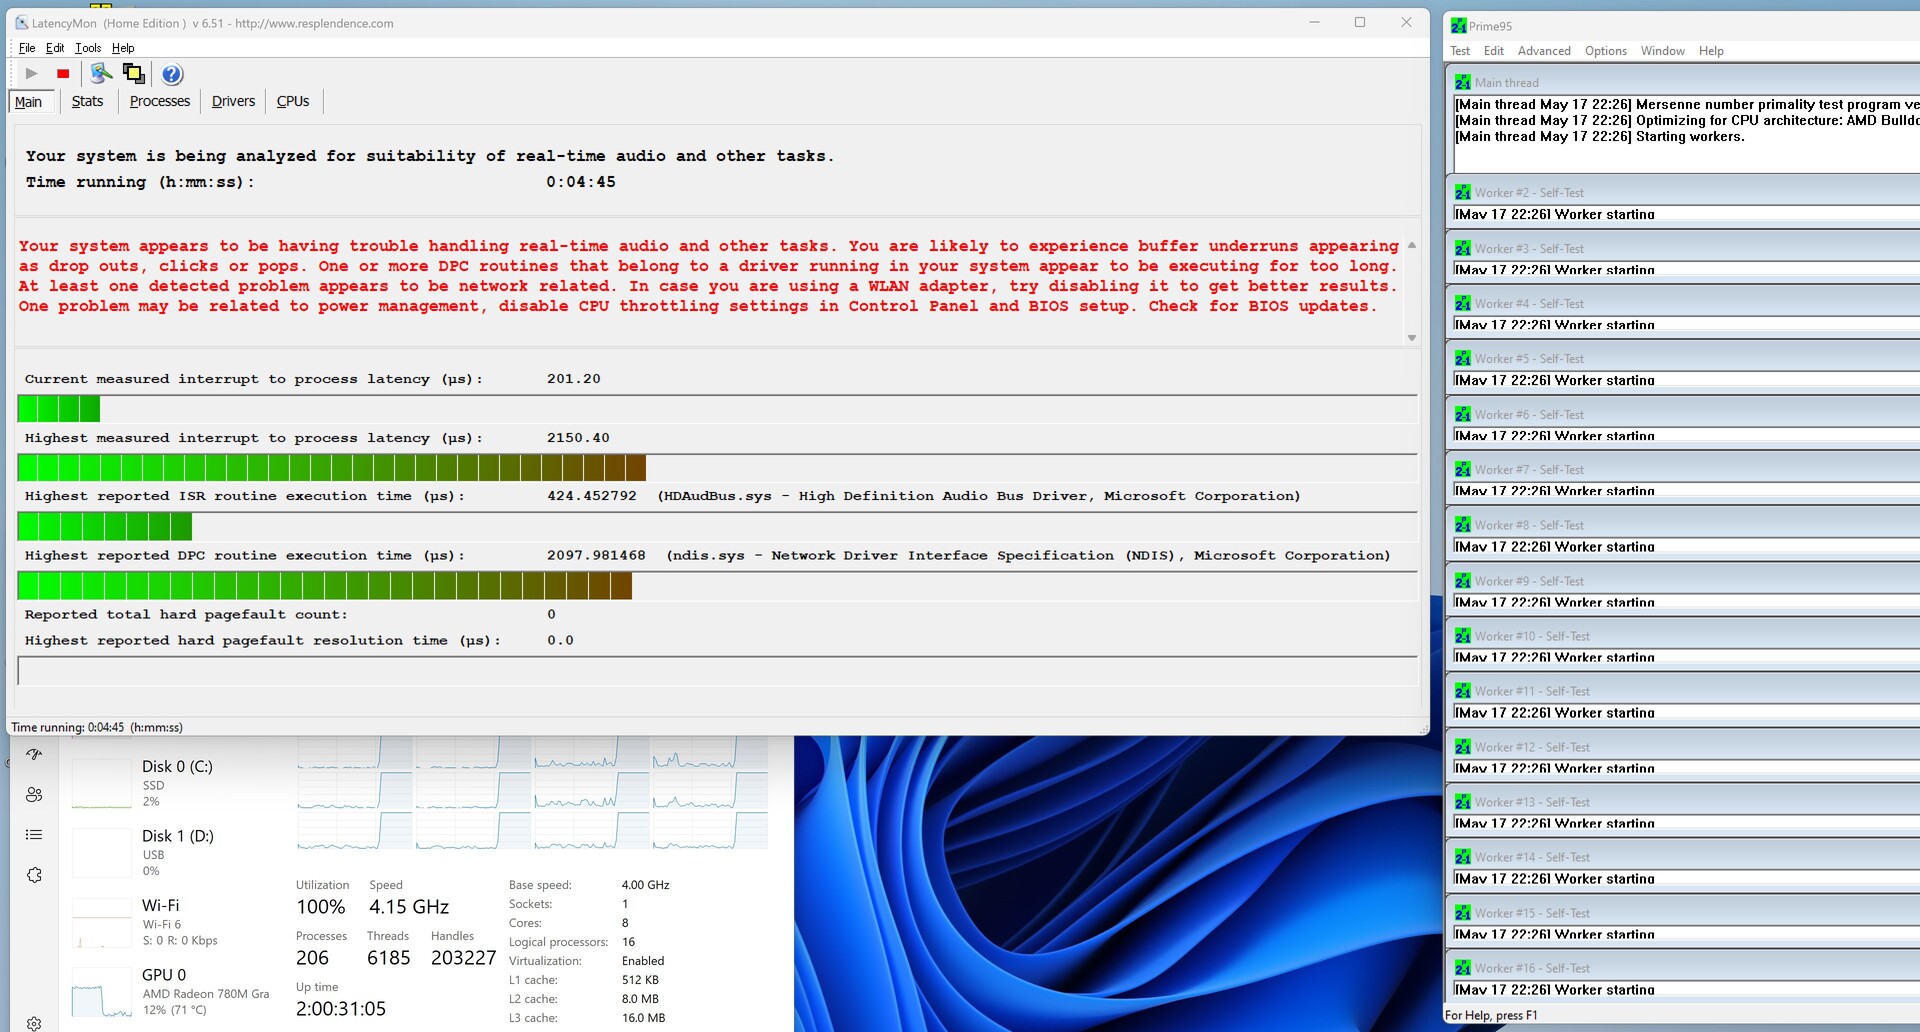Click the Prime95 title bar app icon
Screen dimensions: 1920x1032
click(1458, 26)
